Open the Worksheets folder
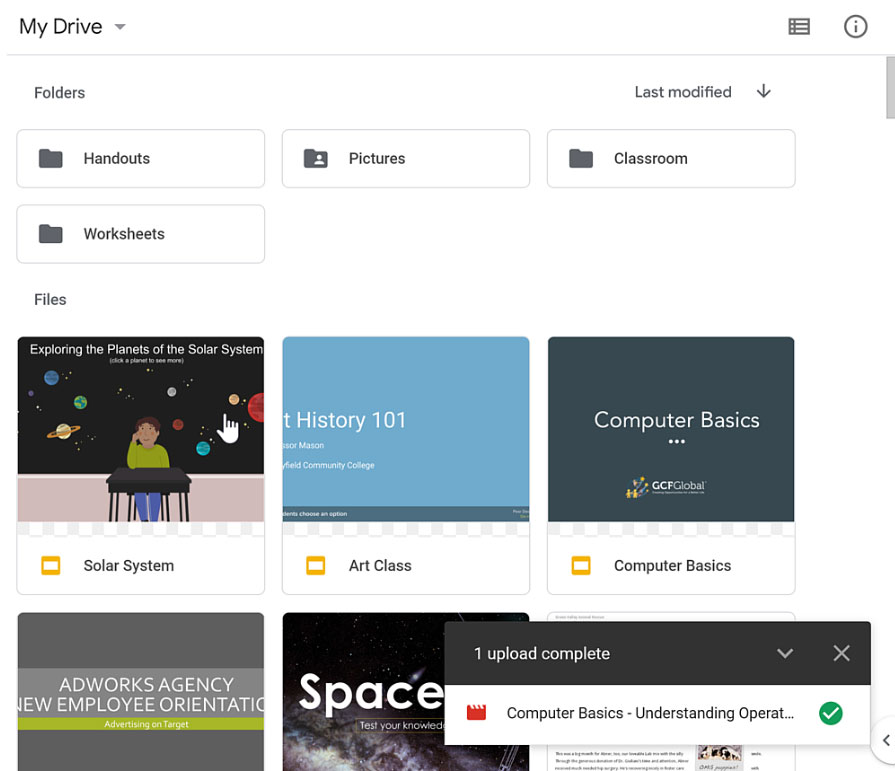This screenshot has height=771, width=895. pos(140,234)
